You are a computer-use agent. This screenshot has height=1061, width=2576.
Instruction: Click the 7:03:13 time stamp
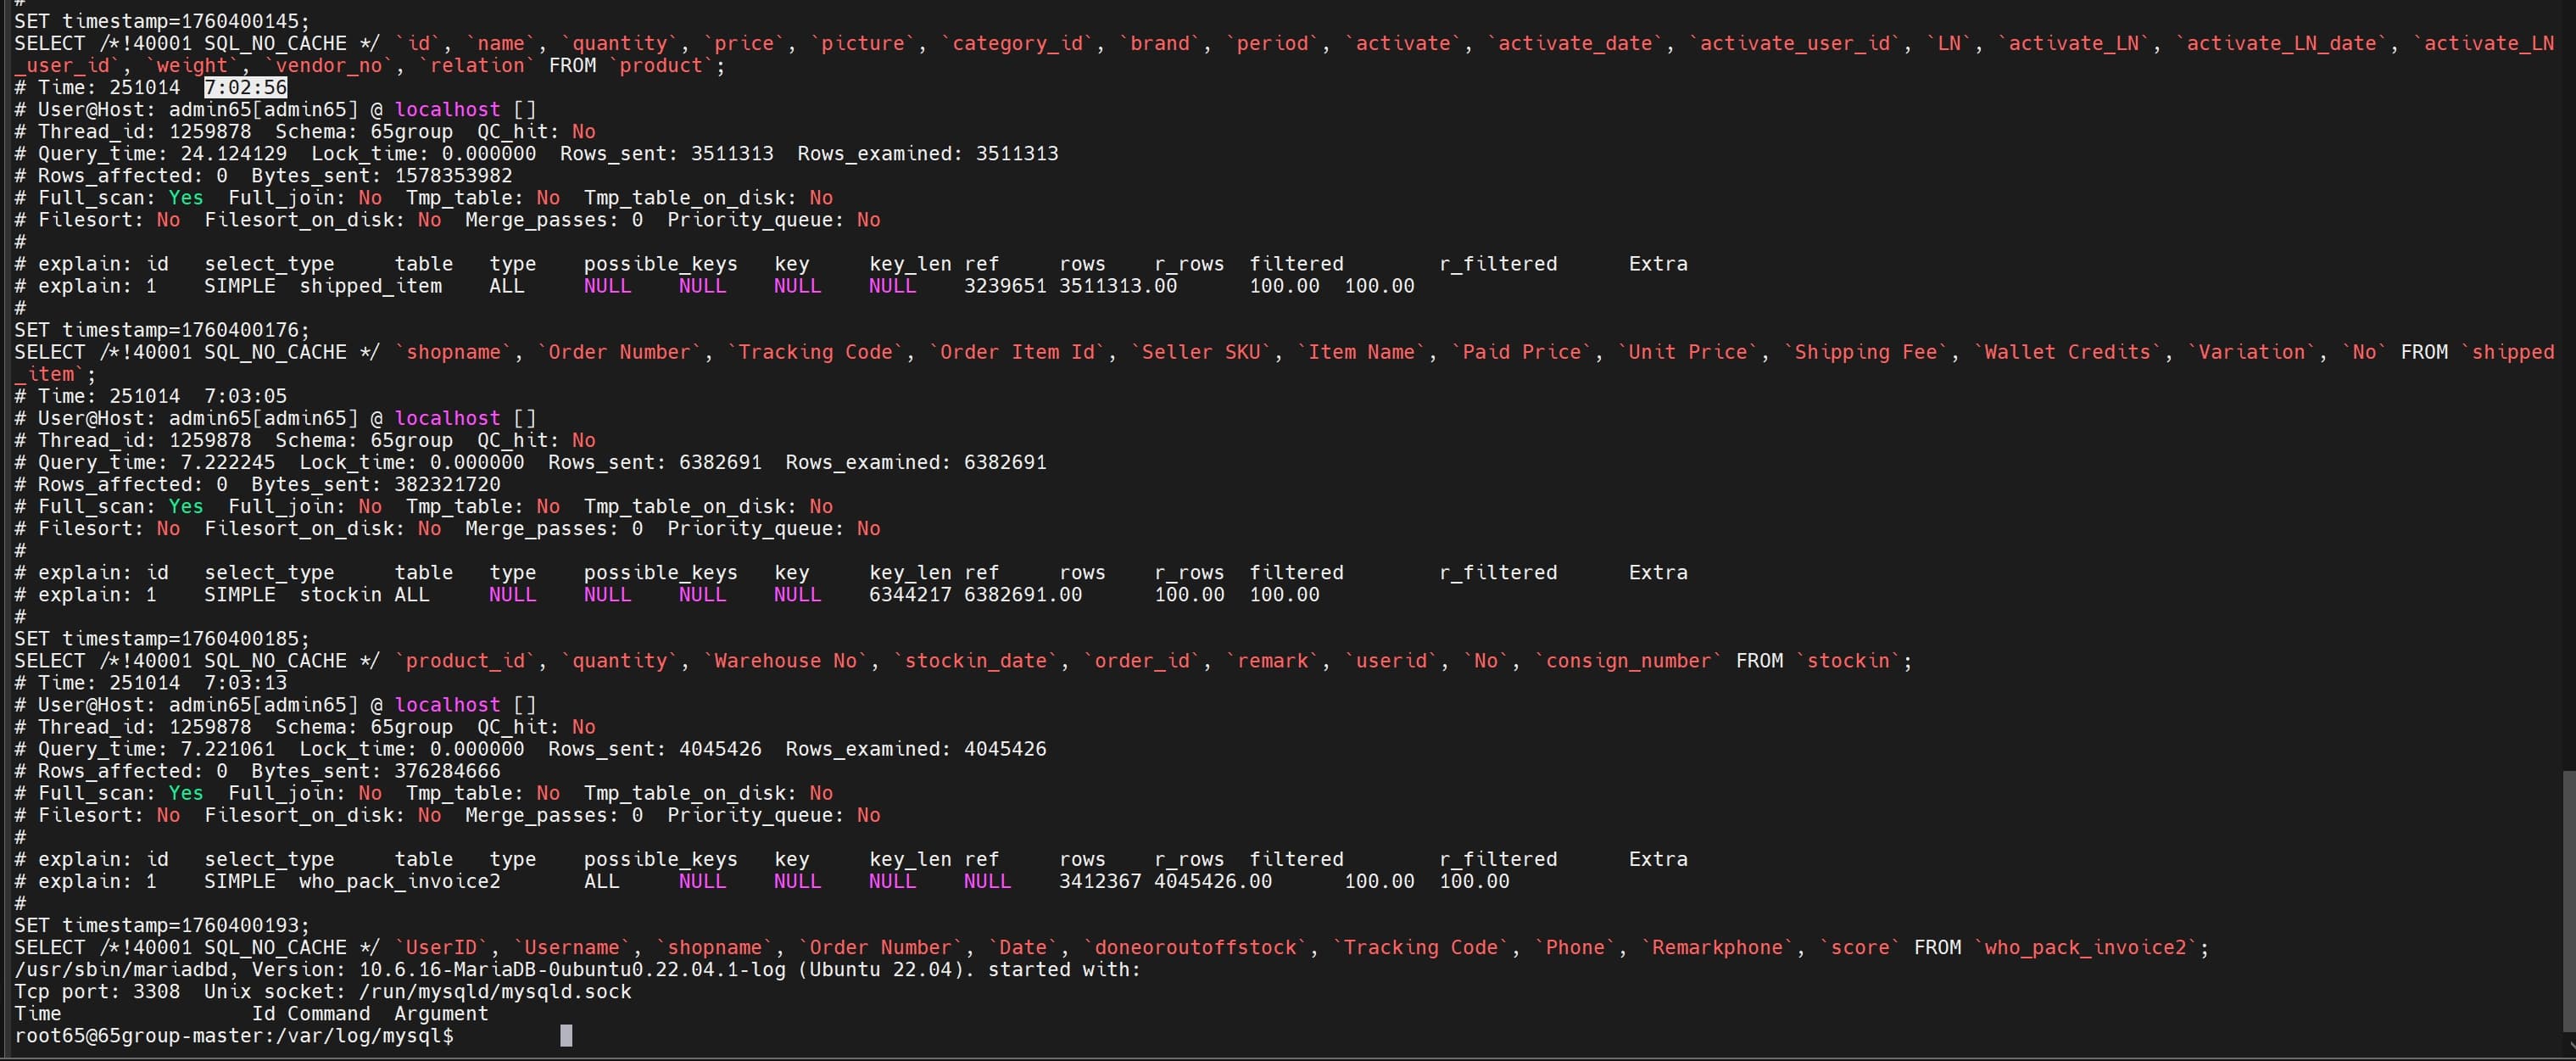click(x=245, y=683)
